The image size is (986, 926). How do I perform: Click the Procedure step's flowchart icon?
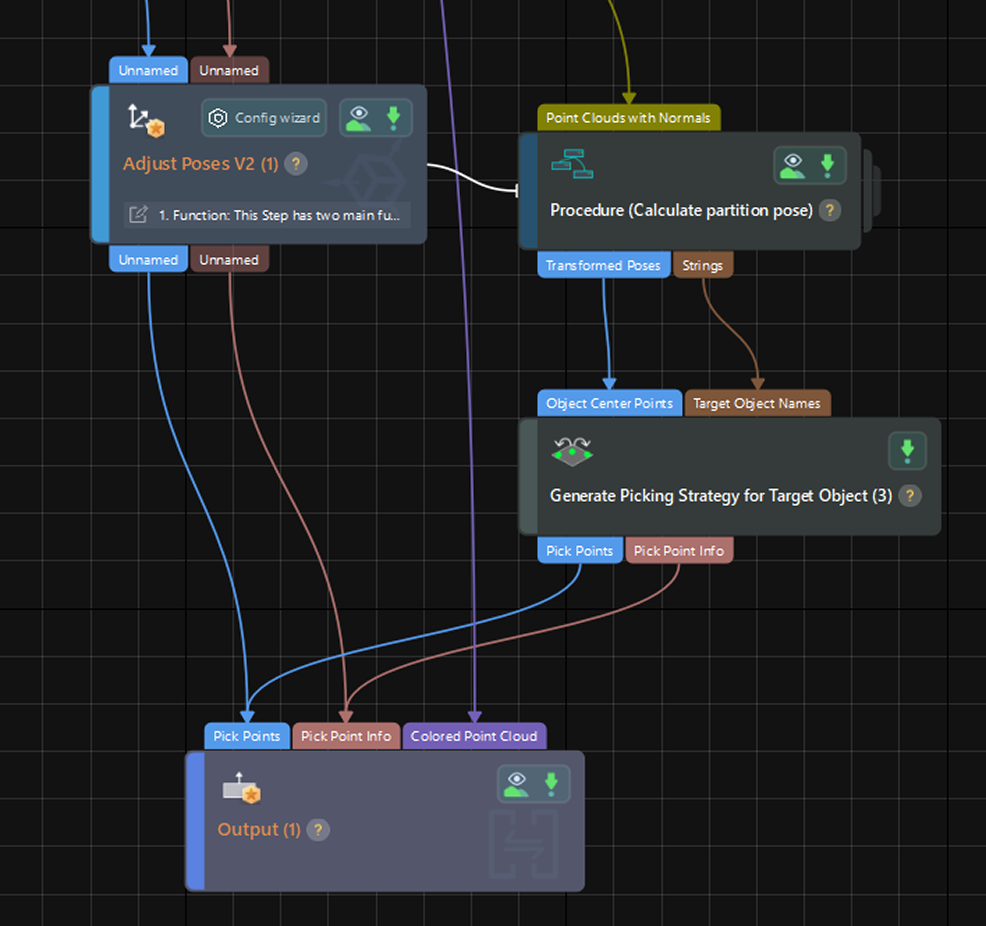click(571, 163)
